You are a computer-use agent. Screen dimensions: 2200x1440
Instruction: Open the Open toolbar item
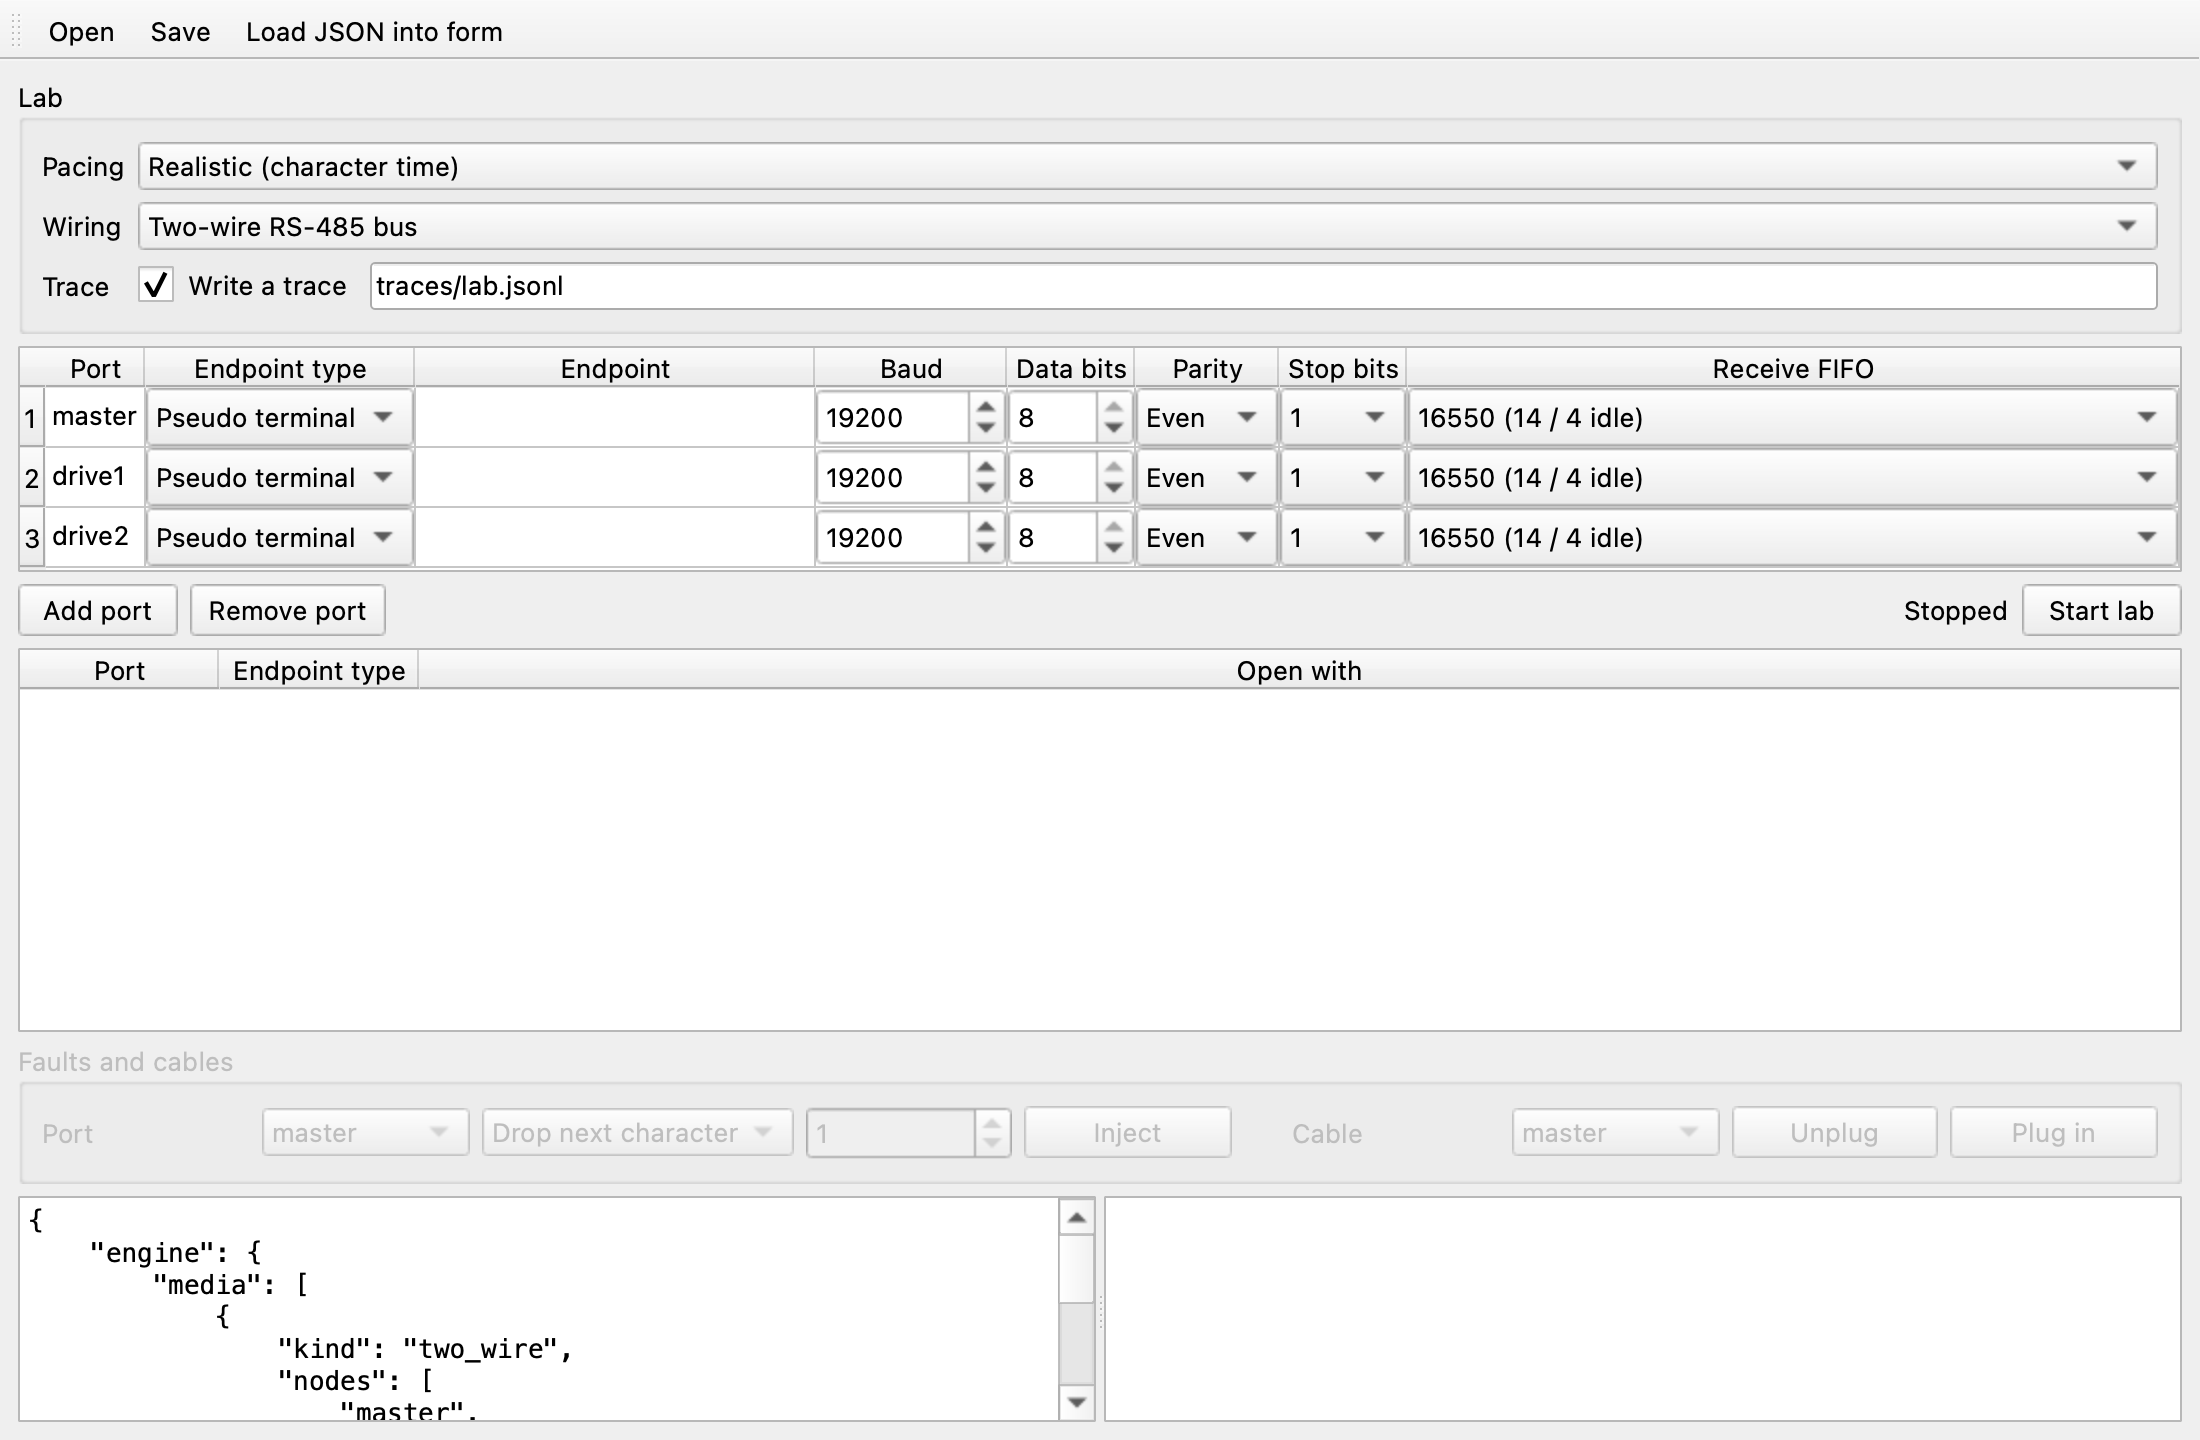pyautogui.click(x=81, y=32)
